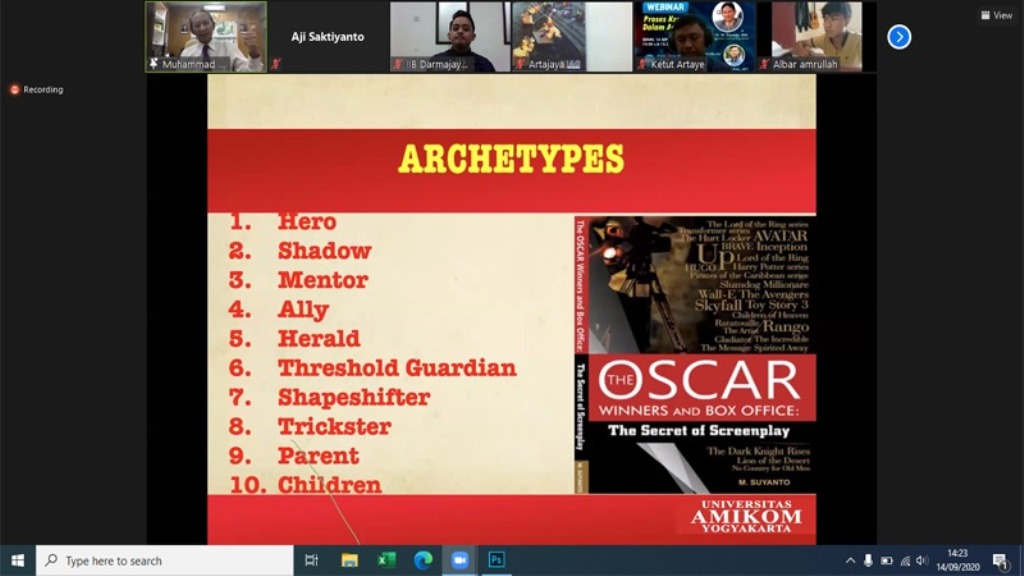Image resolution: width=1024 pixels, height=576 pixels.
Task: Open Task View on taskbar
Action: point(312,560)
